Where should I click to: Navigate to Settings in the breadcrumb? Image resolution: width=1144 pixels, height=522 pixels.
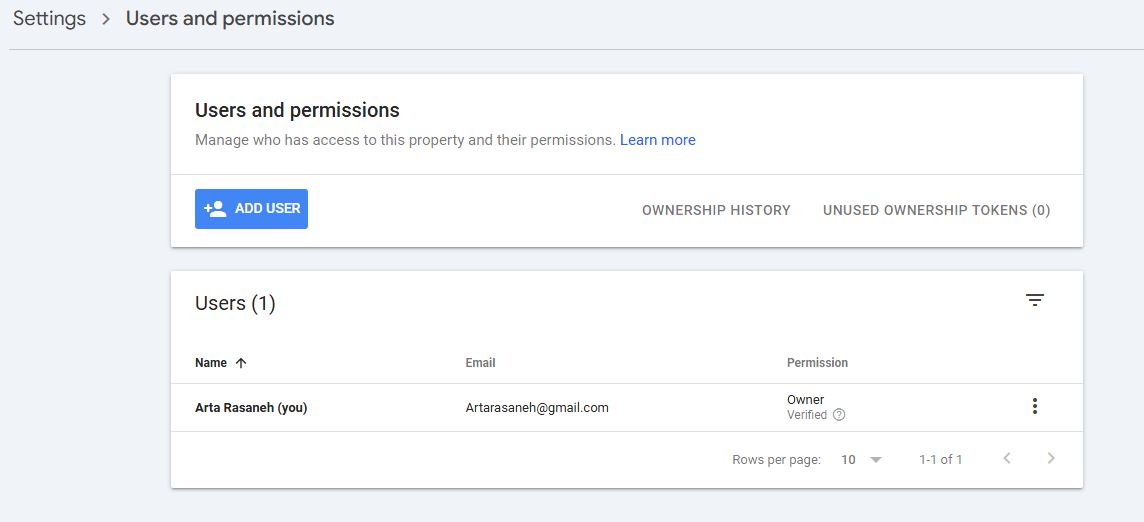(49, 19)
